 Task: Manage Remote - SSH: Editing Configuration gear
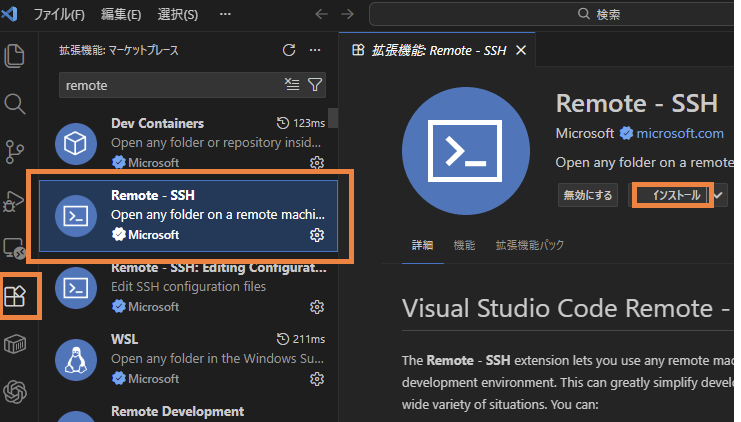[x=317, y=307]
